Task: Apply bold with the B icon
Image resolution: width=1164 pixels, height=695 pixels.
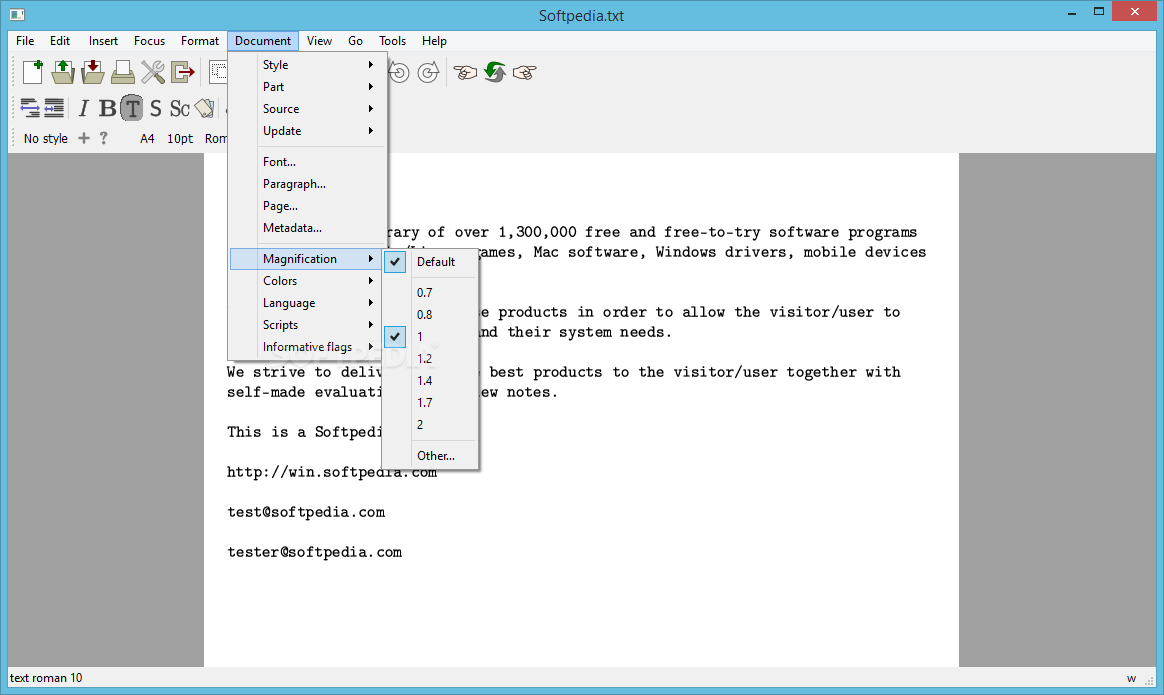Action: coord(108,108)
